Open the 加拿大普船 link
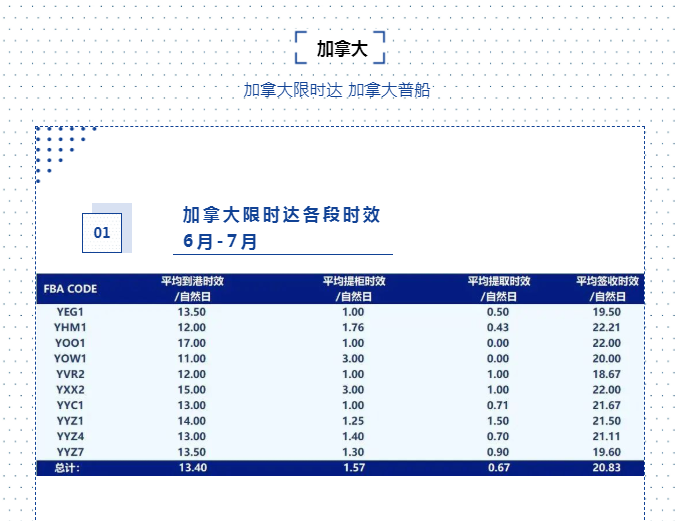The width and height of the screenshot is (675, 521). (x=389, y=90)
